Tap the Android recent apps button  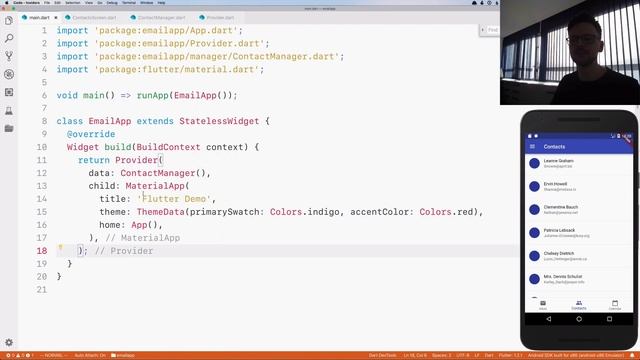point(609,319)
